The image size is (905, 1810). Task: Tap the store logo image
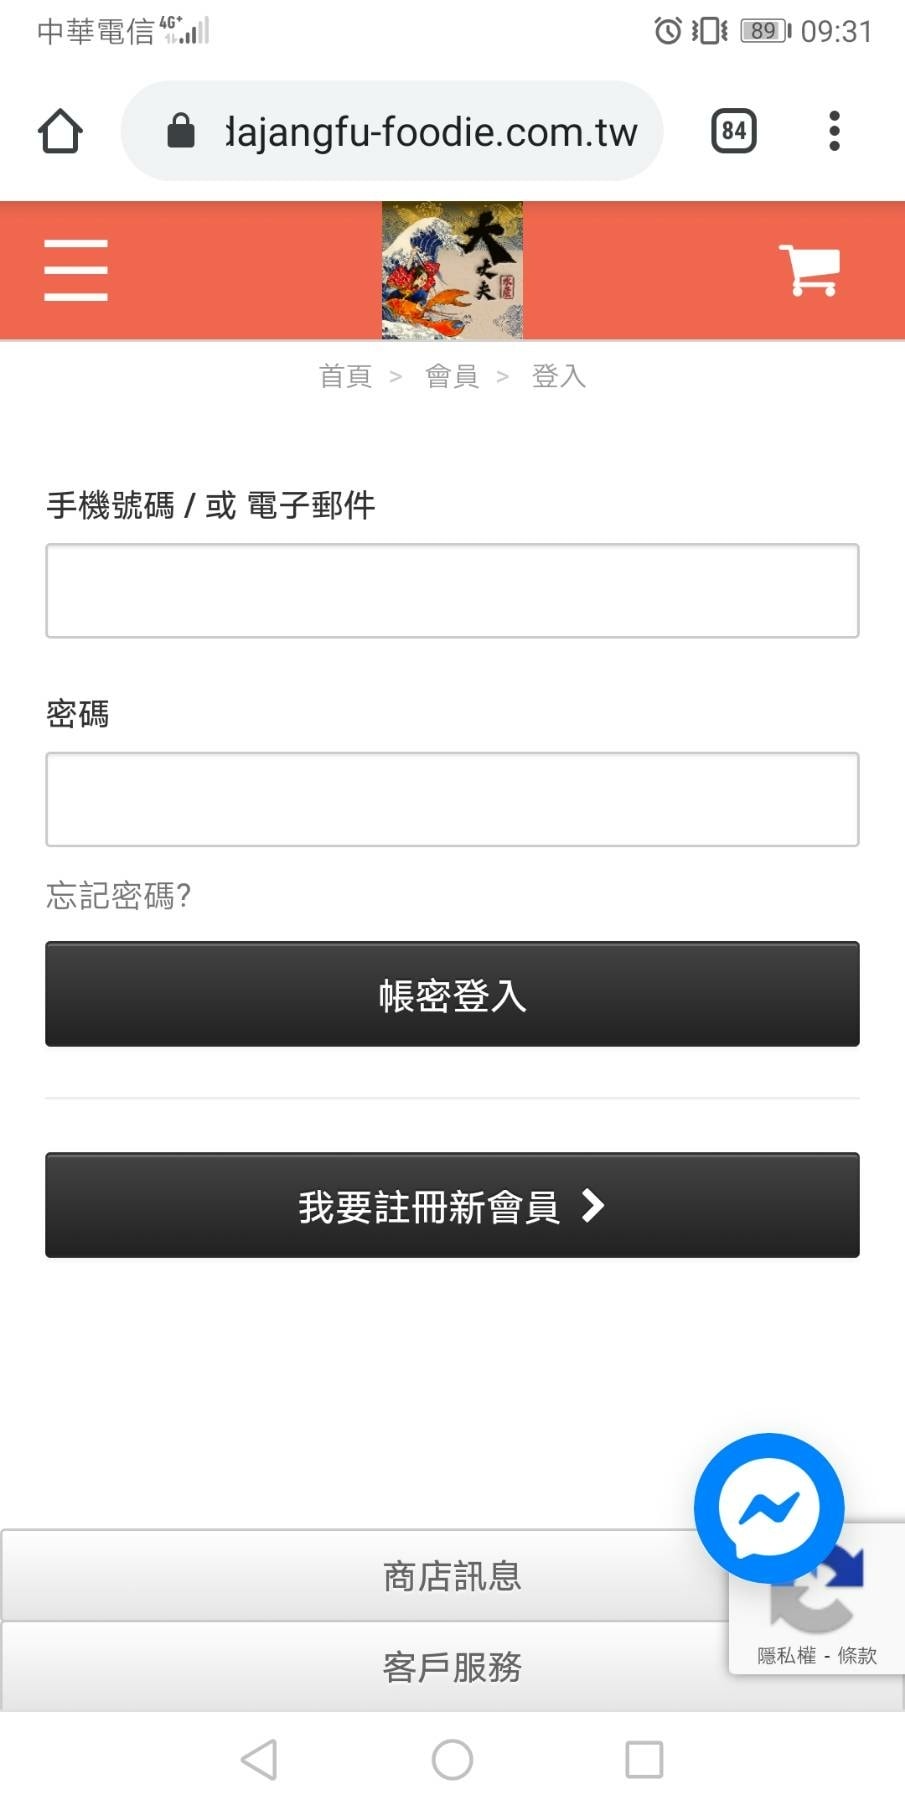(452, 270)
